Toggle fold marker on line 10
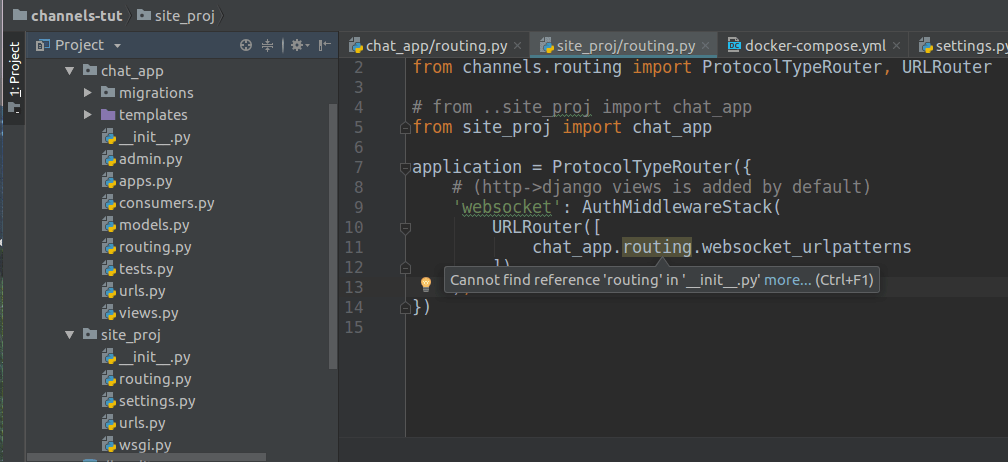Screen dimensions: 1008x462 click(x=404, y=227)
